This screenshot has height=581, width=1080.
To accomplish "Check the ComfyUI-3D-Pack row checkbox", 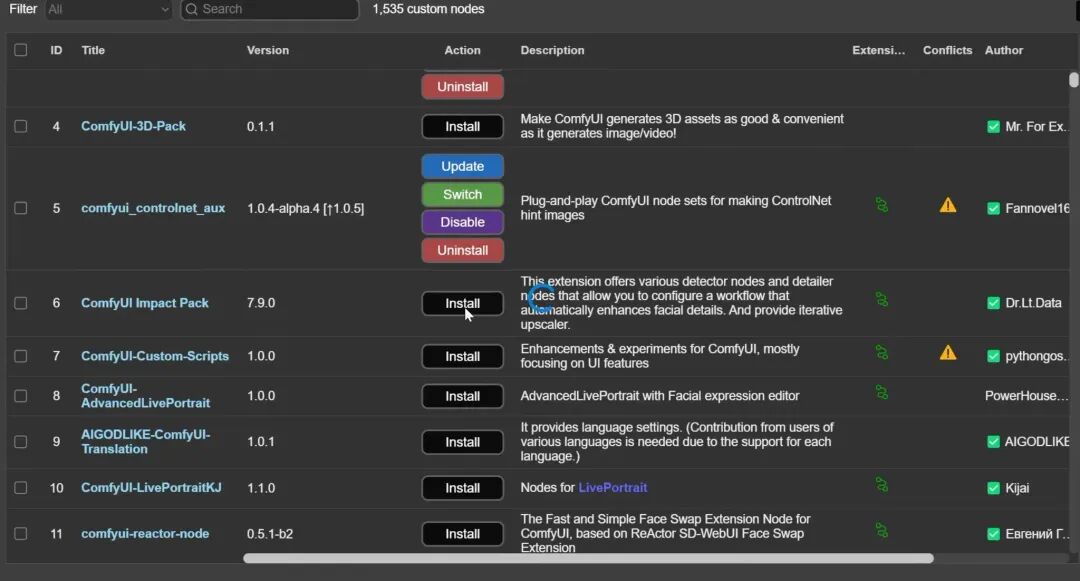I will click(21, 127).
